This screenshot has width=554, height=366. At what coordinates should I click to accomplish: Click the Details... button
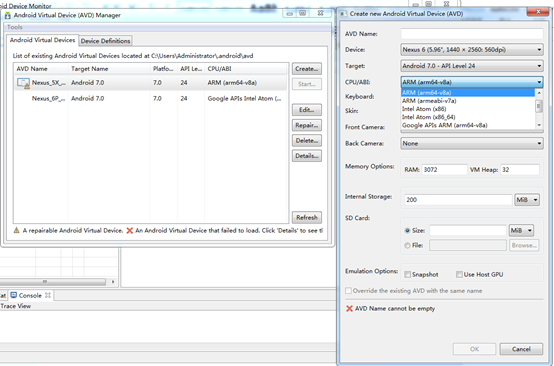click(307, 156)
